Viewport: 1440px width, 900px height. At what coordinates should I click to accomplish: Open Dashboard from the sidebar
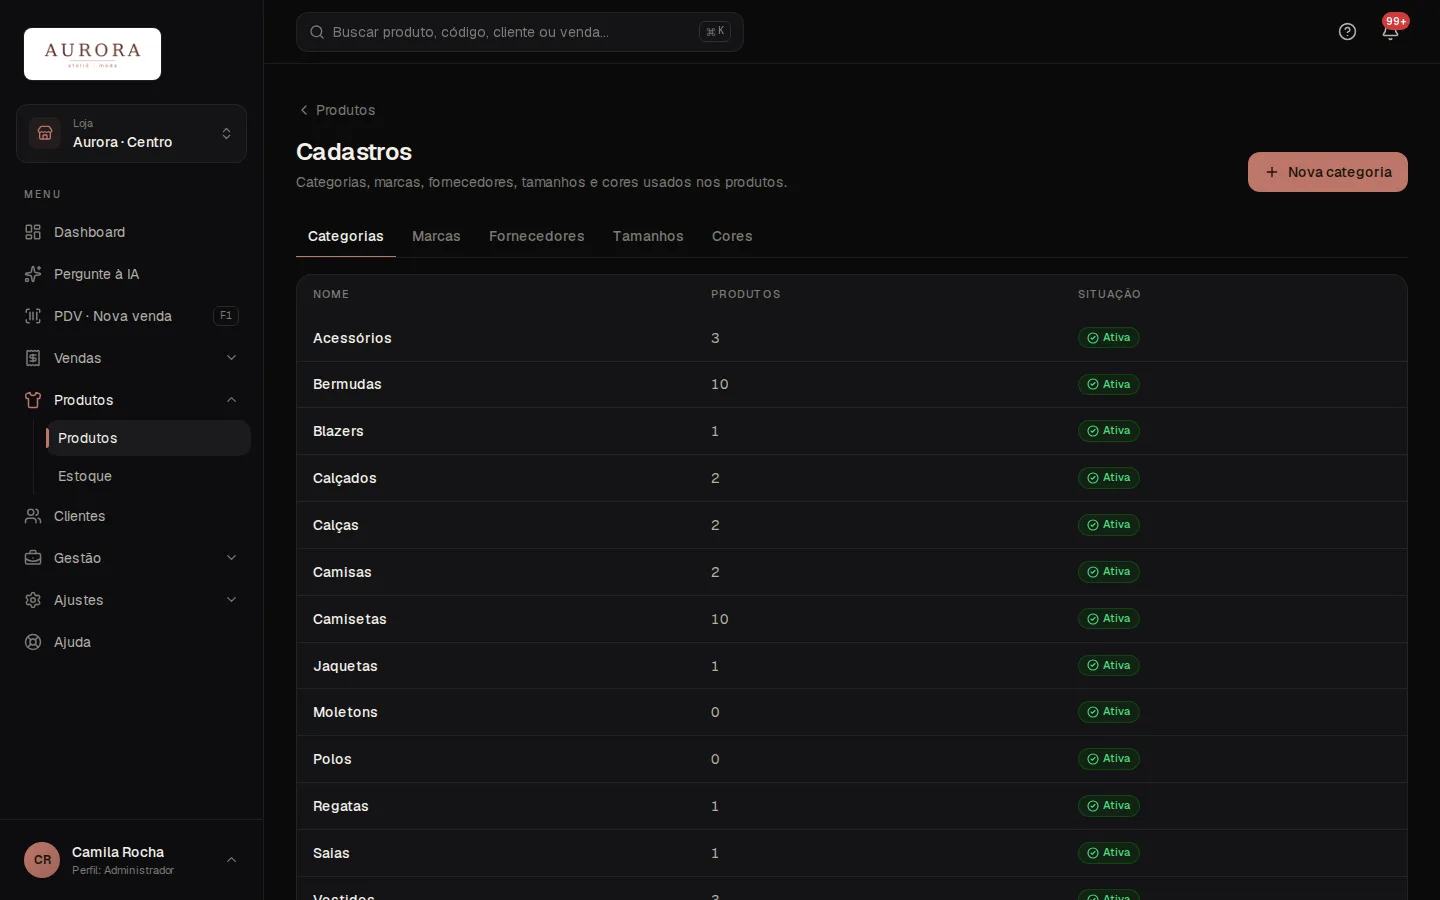pos(131,232)
